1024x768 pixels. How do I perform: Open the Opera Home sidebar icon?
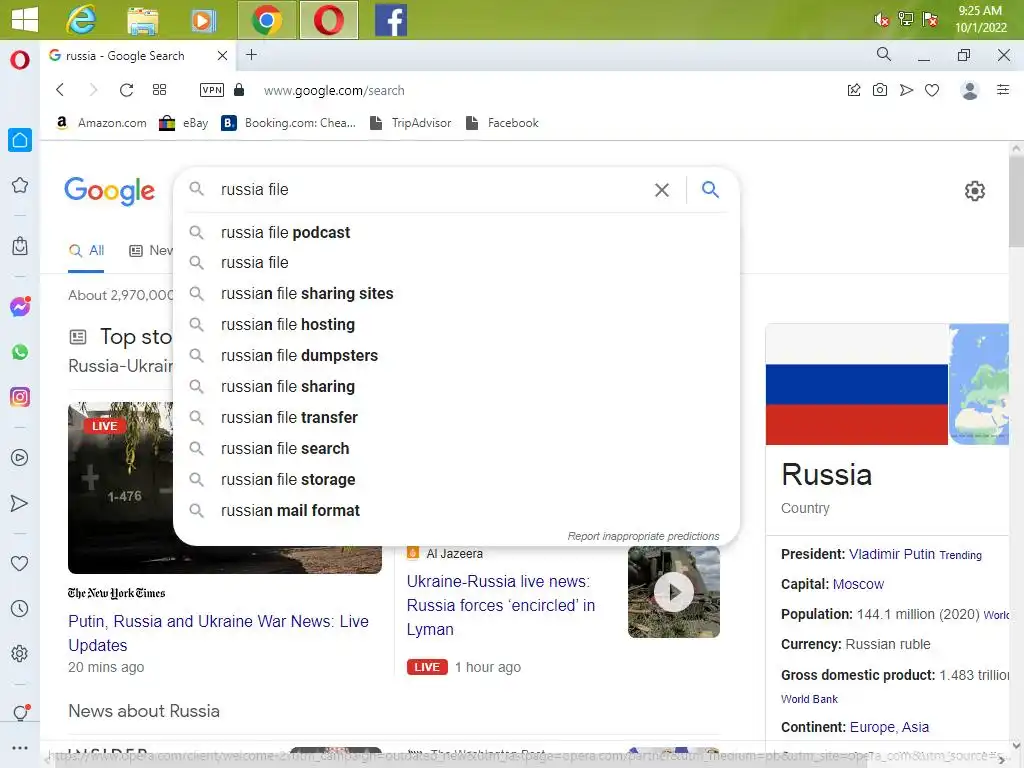20,140
